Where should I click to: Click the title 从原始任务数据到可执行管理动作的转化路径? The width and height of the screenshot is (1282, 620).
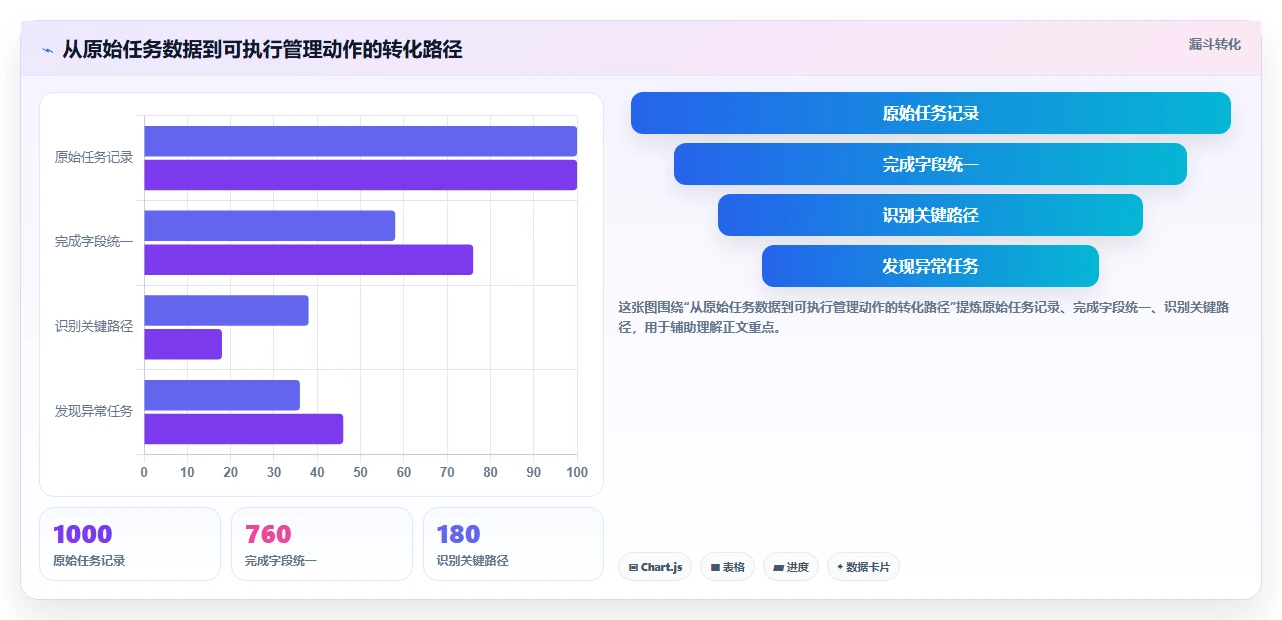coord(262,50)
